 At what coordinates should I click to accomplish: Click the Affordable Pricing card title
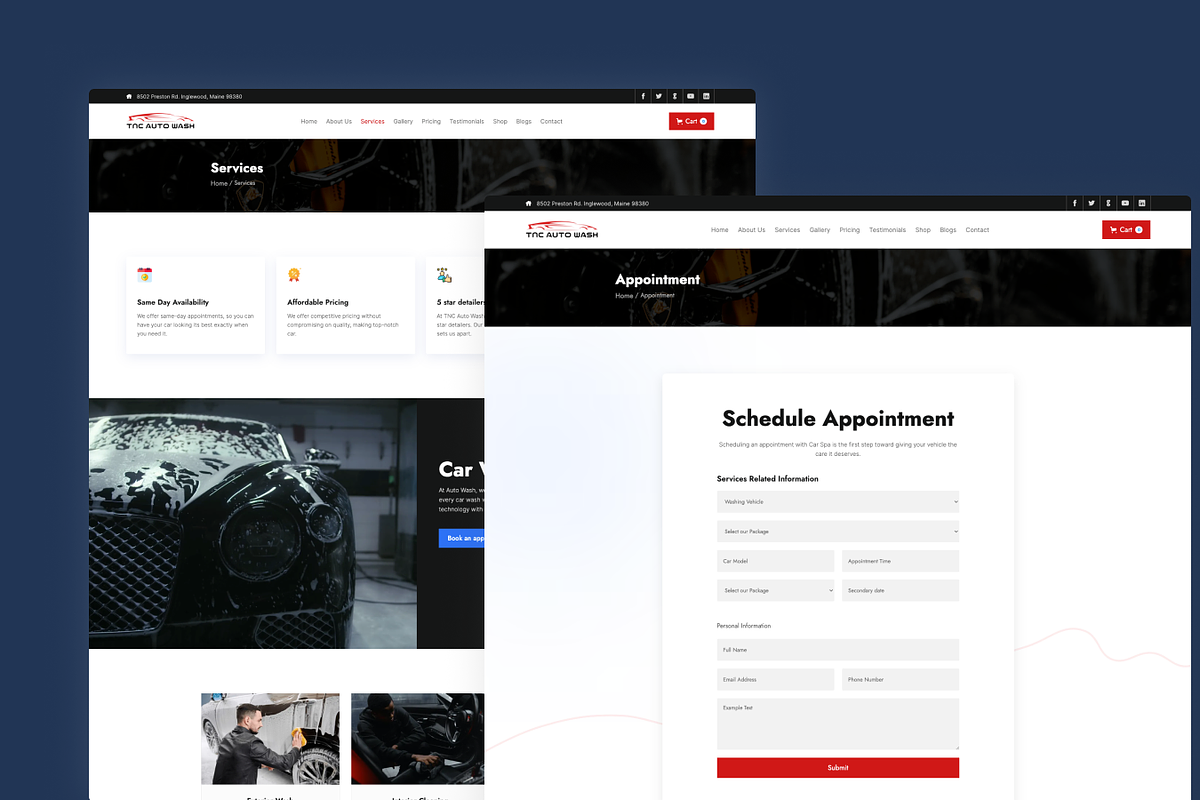click(318, 302)
